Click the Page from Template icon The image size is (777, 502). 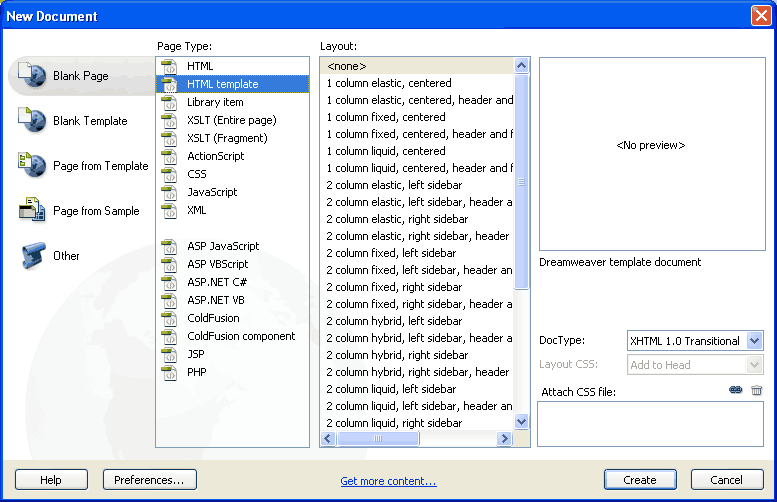pyautogui.click(x=32, y=165)
